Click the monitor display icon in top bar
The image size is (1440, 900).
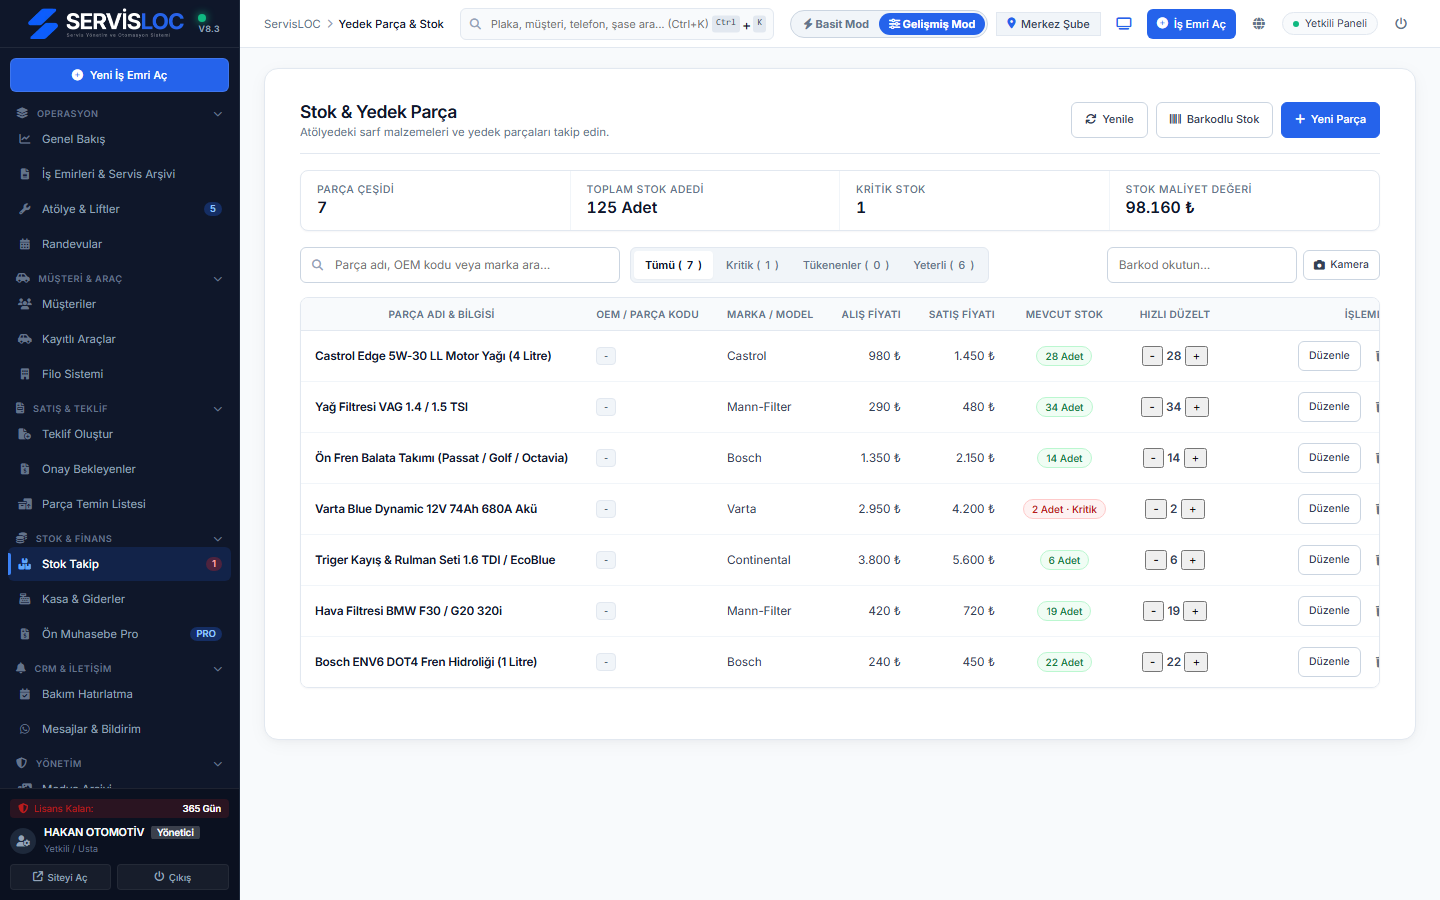(1124, 24)
